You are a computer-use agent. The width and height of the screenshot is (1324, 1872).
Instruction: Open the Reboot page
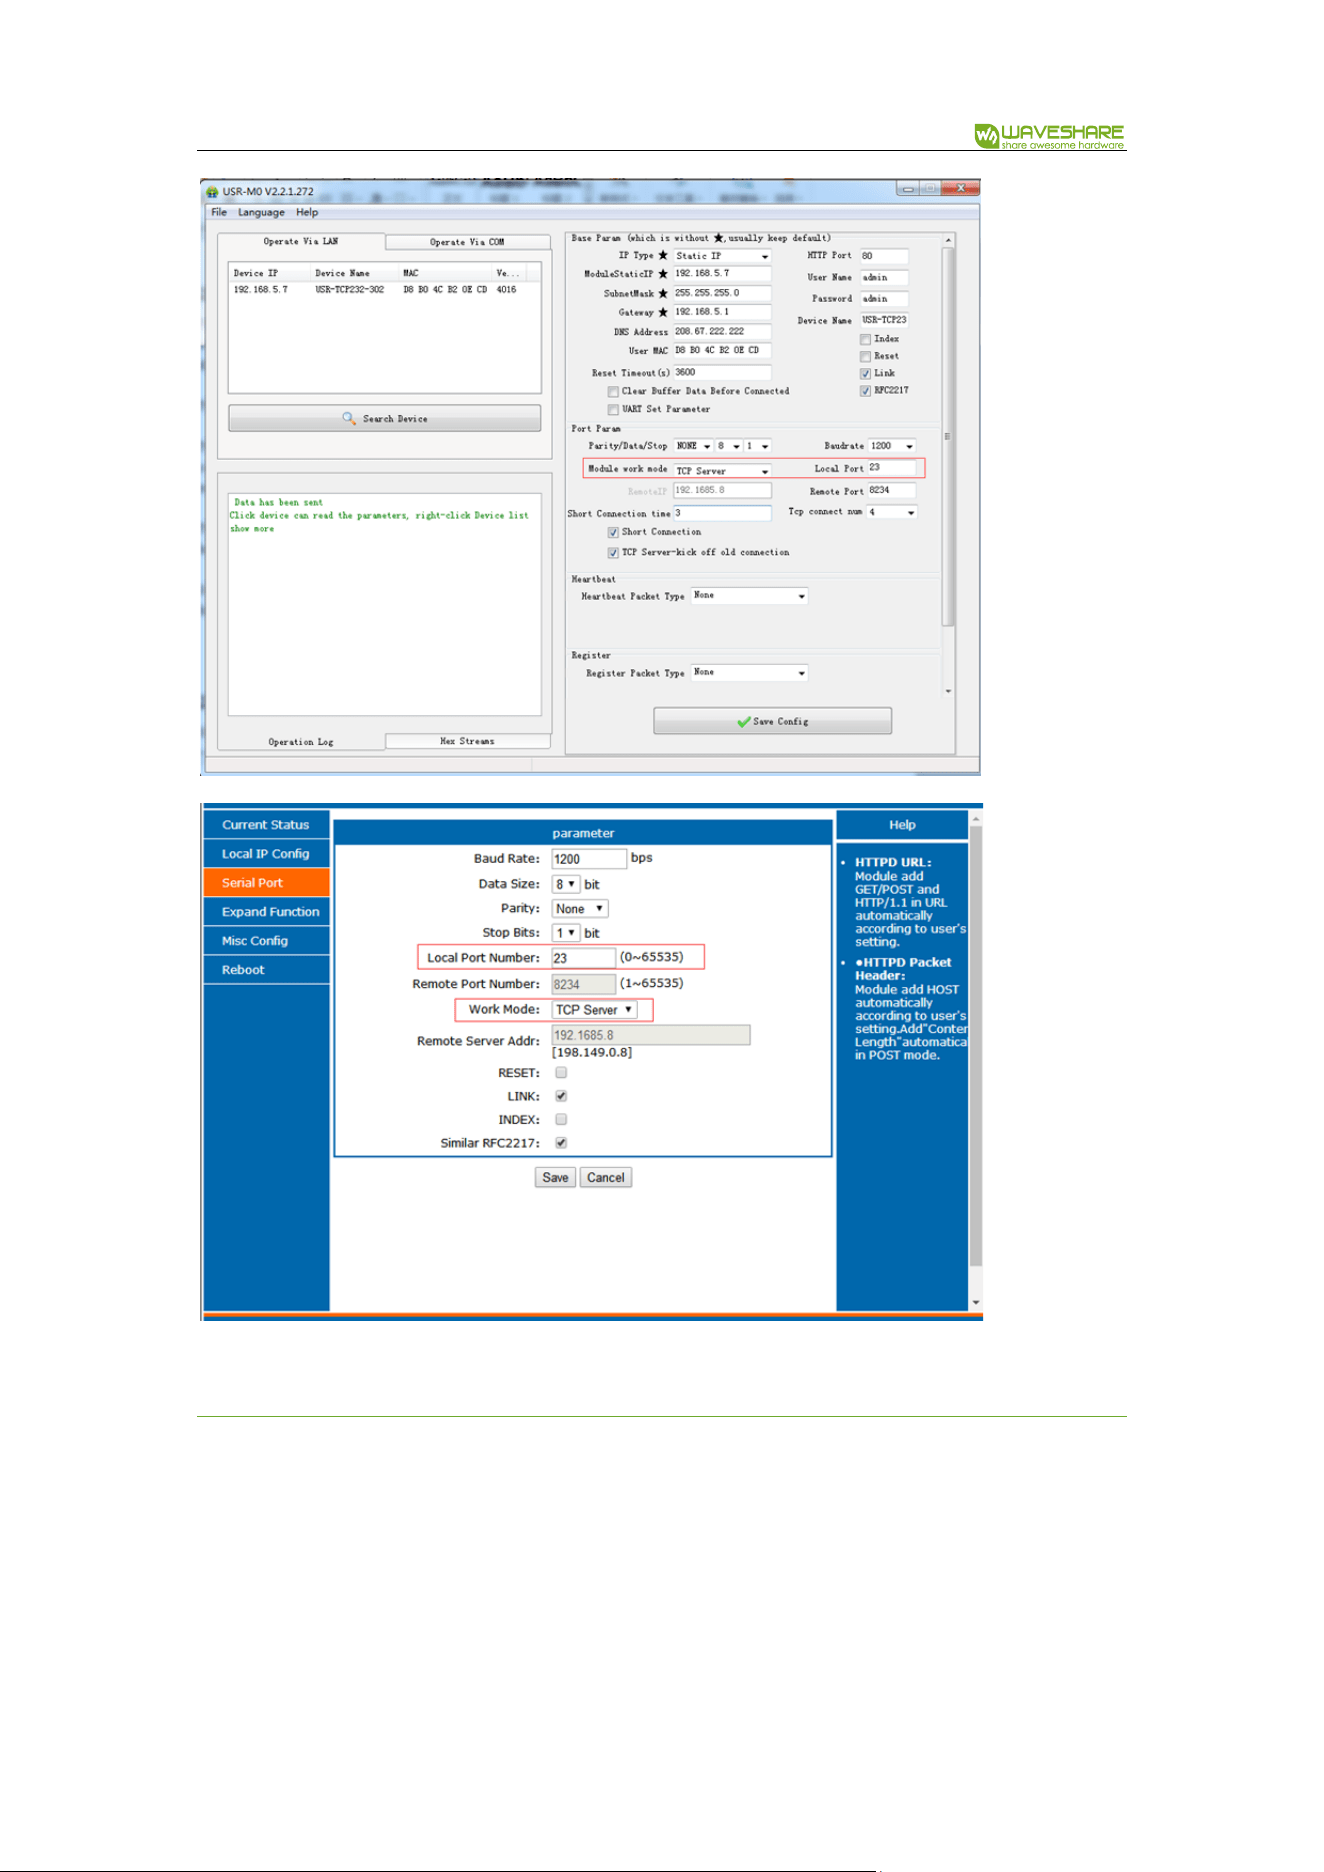coord(266,970)
